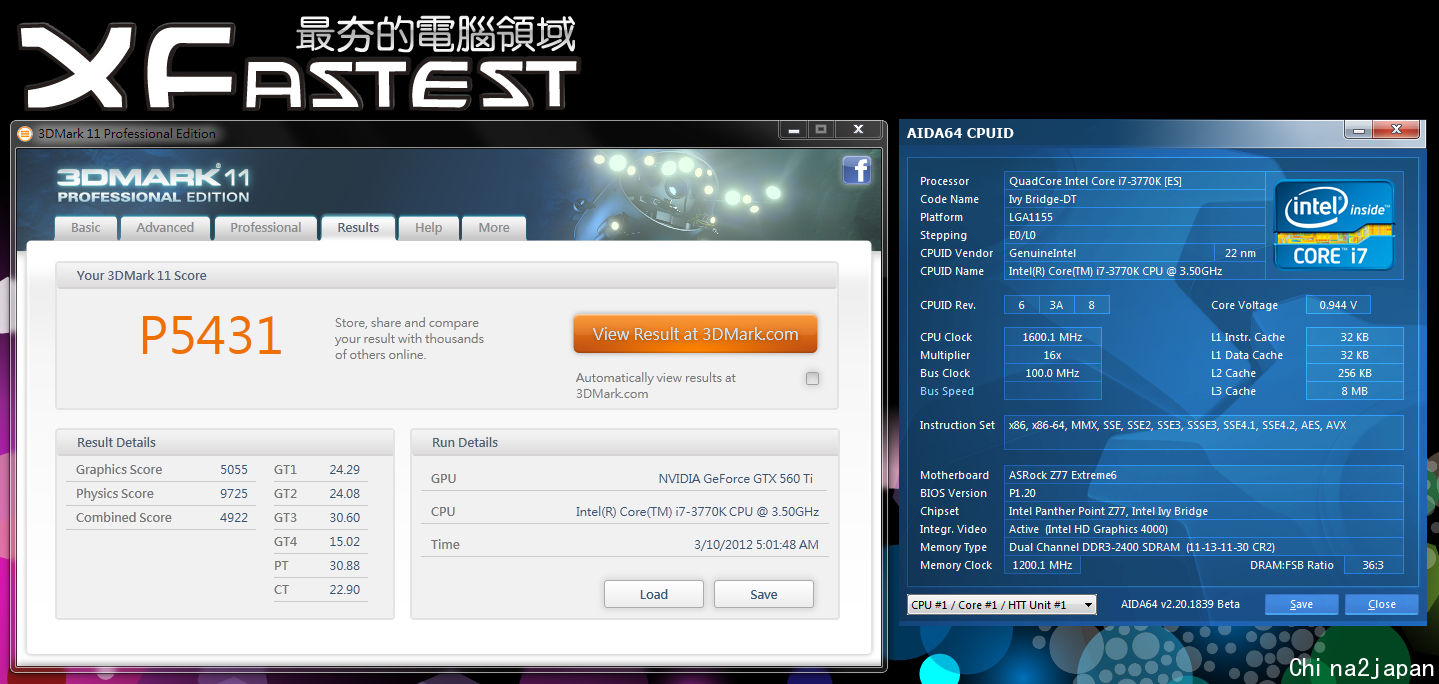
Task: Click the Stepping value E0/L0
Action: click(x=1135, y=235)
